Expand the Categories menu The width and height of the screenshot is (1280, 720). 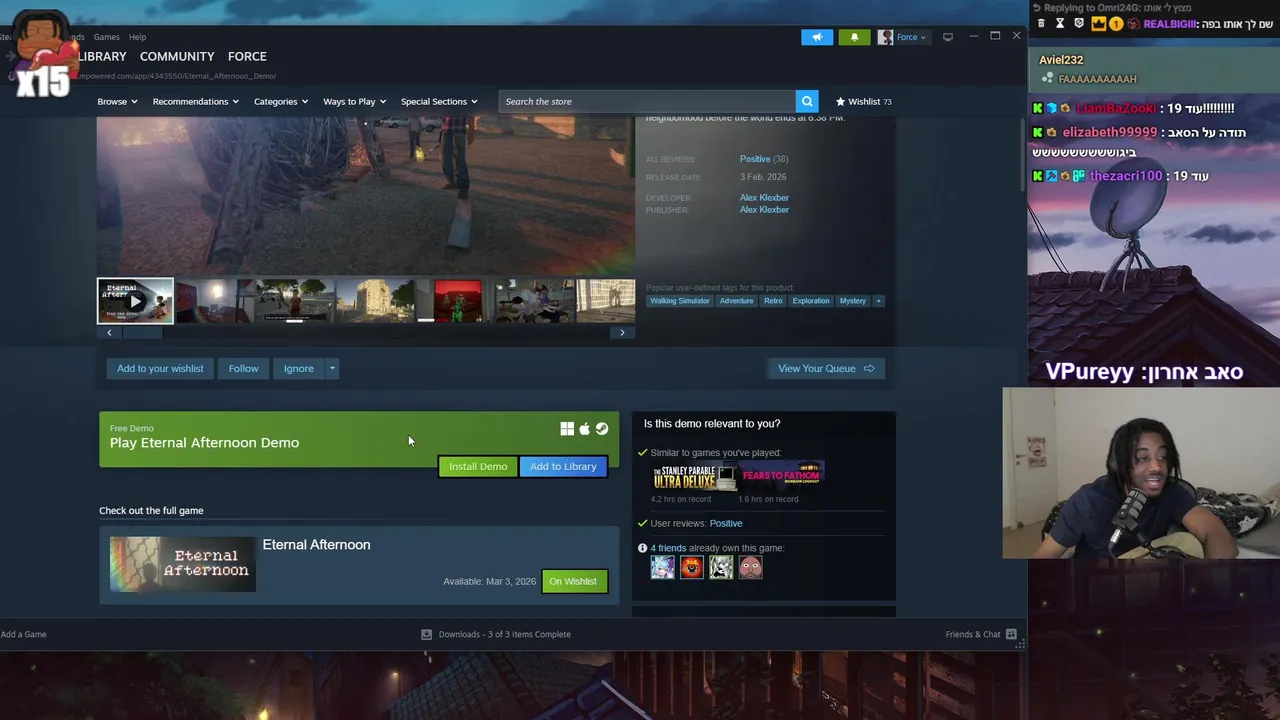click(281, 101)
